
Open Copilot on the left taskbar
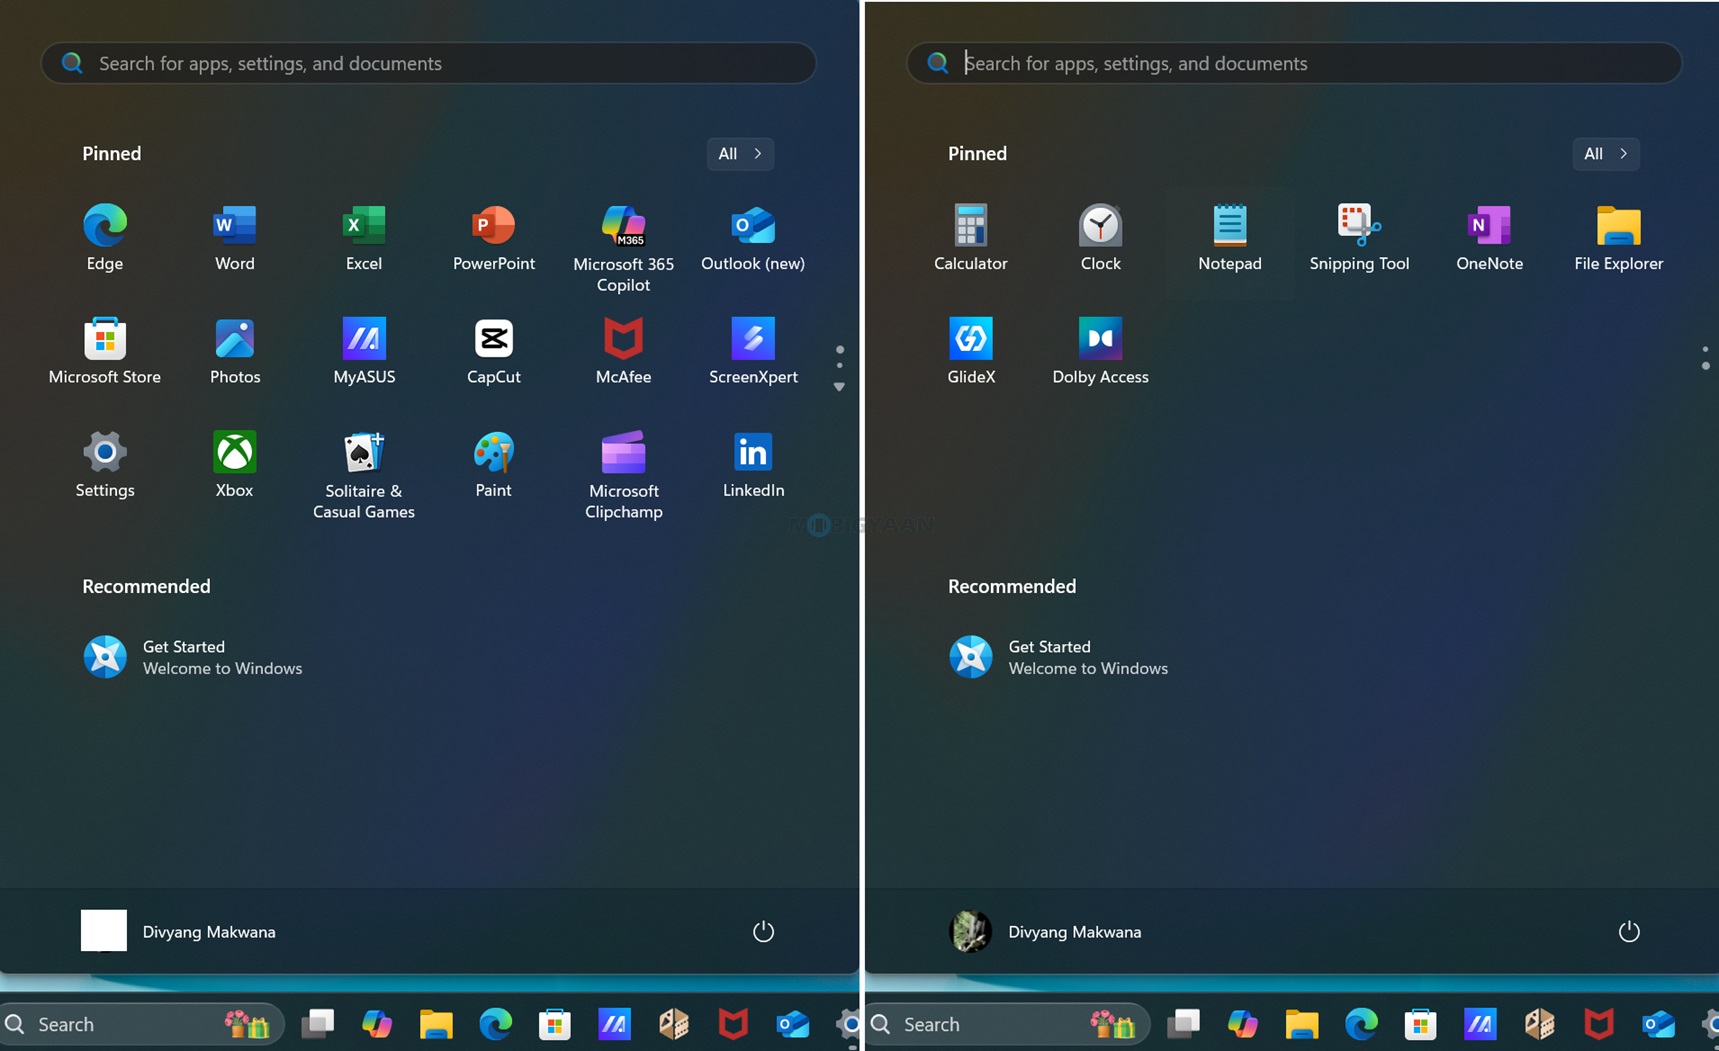point(377,1024)
